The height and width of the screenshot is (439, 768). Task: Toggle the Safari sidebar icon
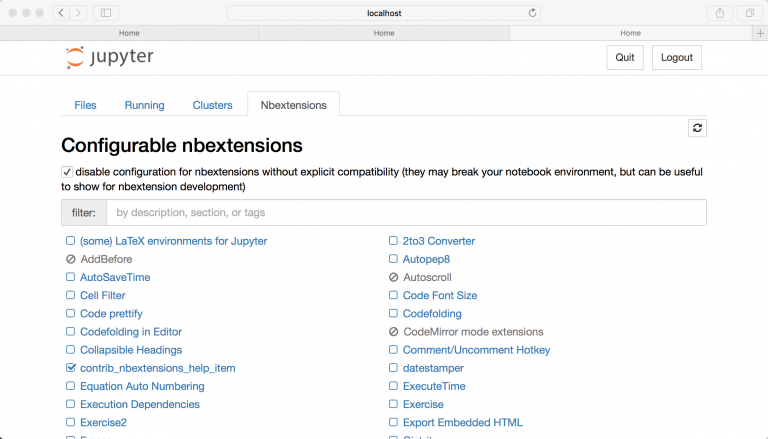tap(106, 13)
